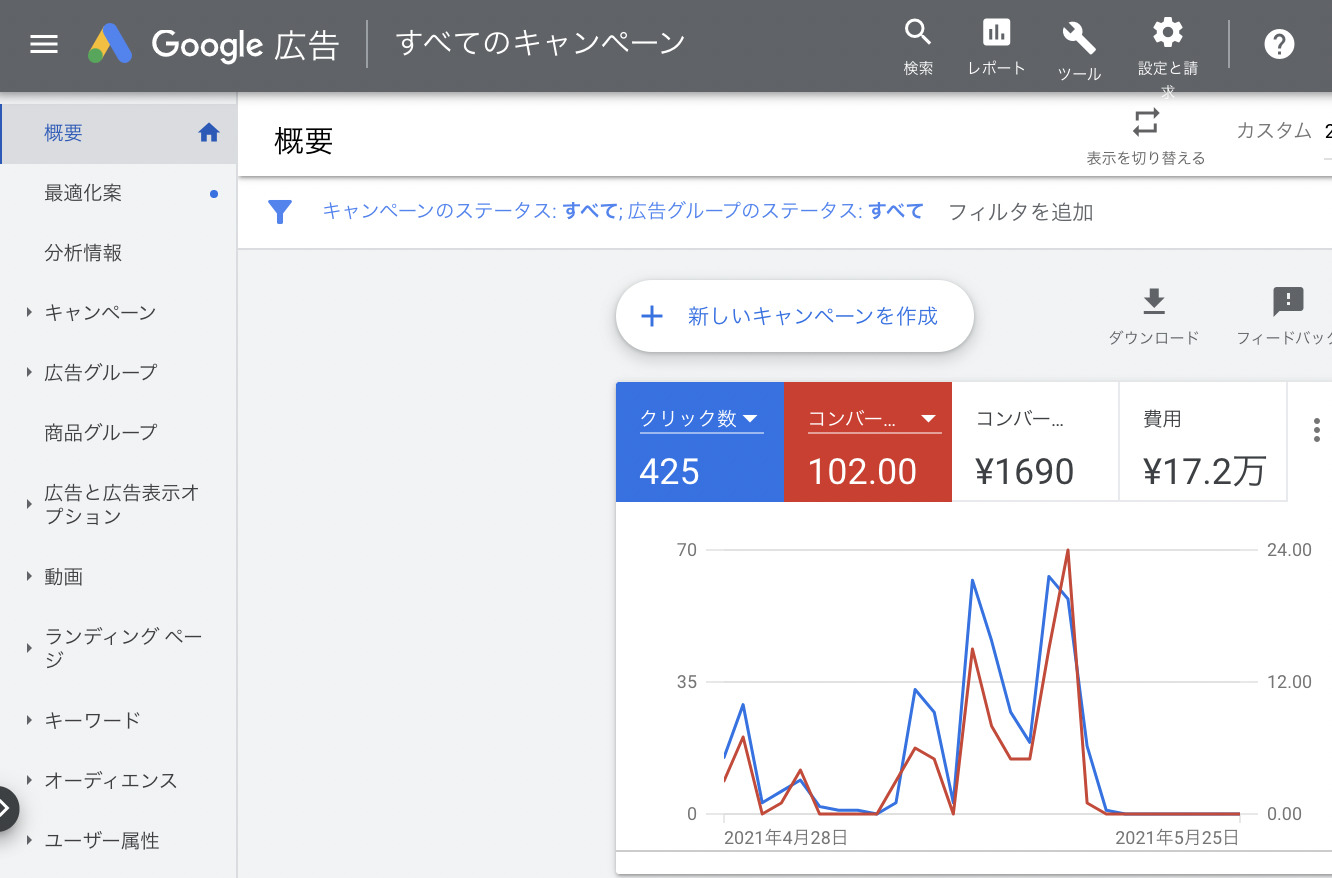Viewport: 1332px width, 878px height.
Task: Click the search (検索) magnifier icon
Action: click(917, 34)
